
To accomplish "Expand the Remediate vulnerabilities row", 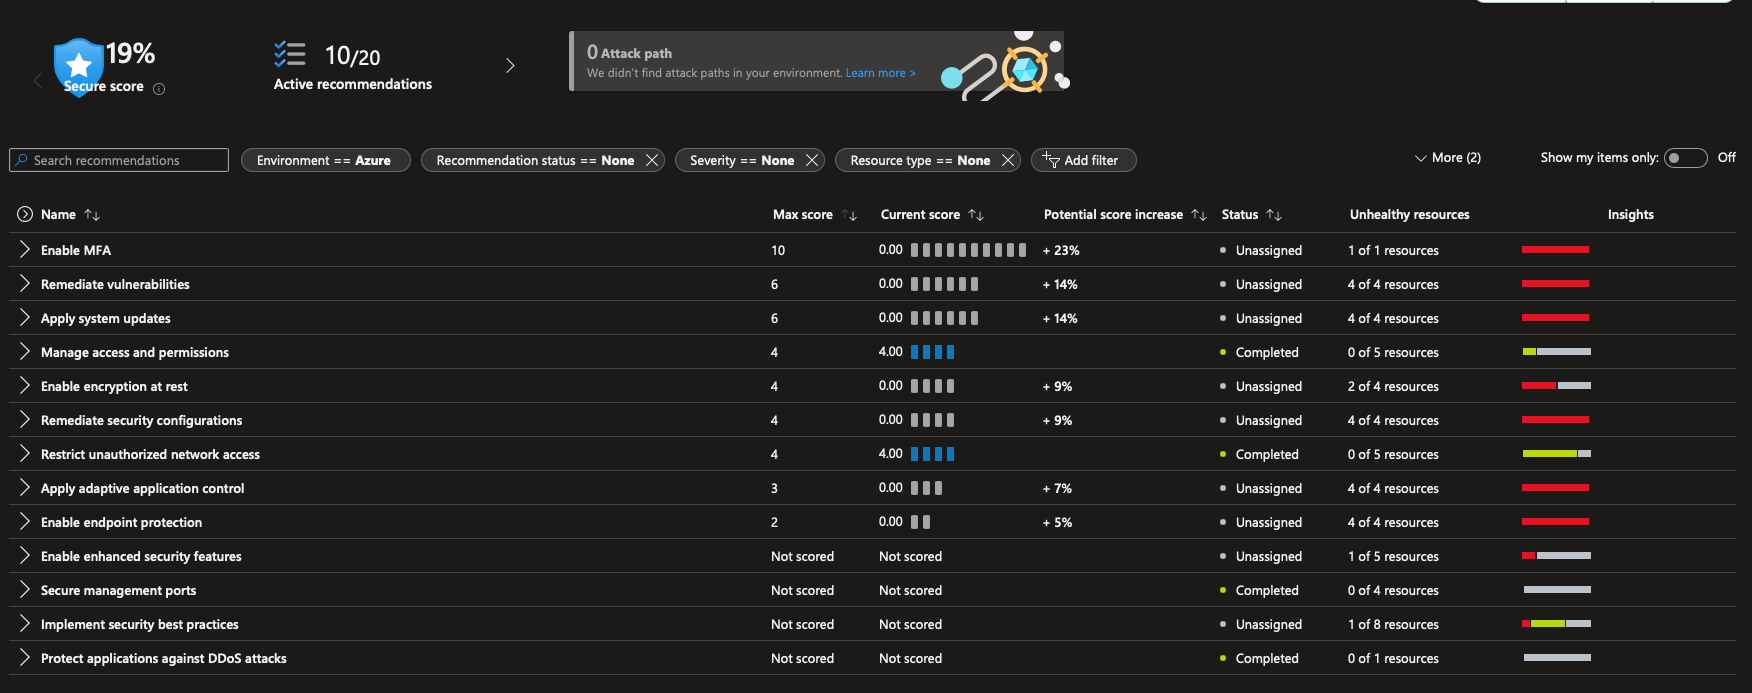I will [25, 284].
